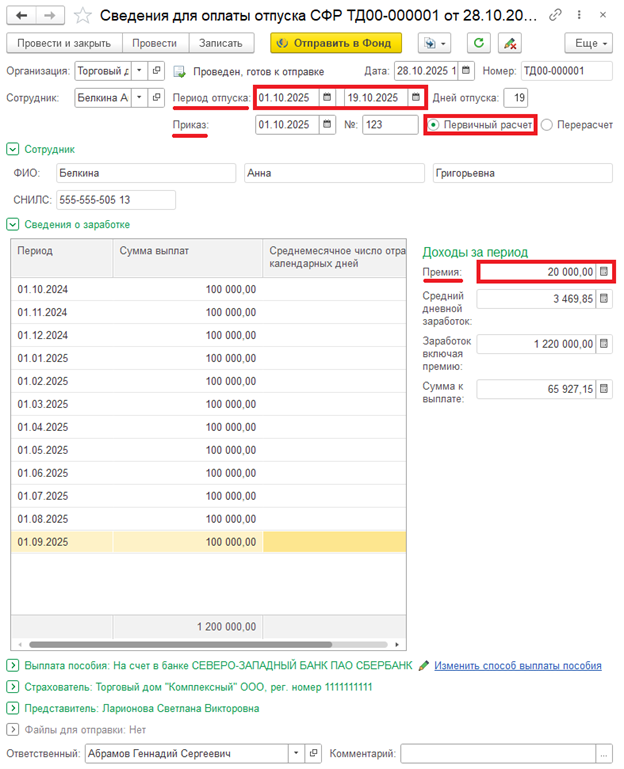The height and width of the screenshot is (769, 624).
Task: Open calculator for Премия field
Action: point(604,272)
